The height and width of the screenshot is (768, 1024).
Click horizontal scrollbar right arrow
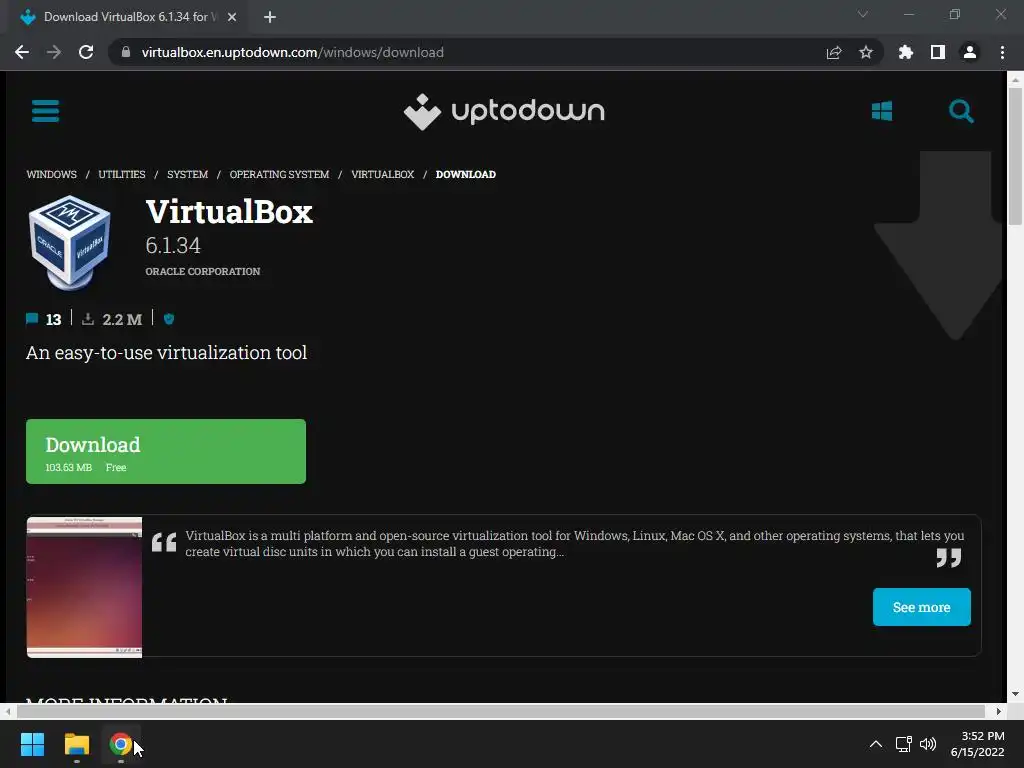pos(999,711)
